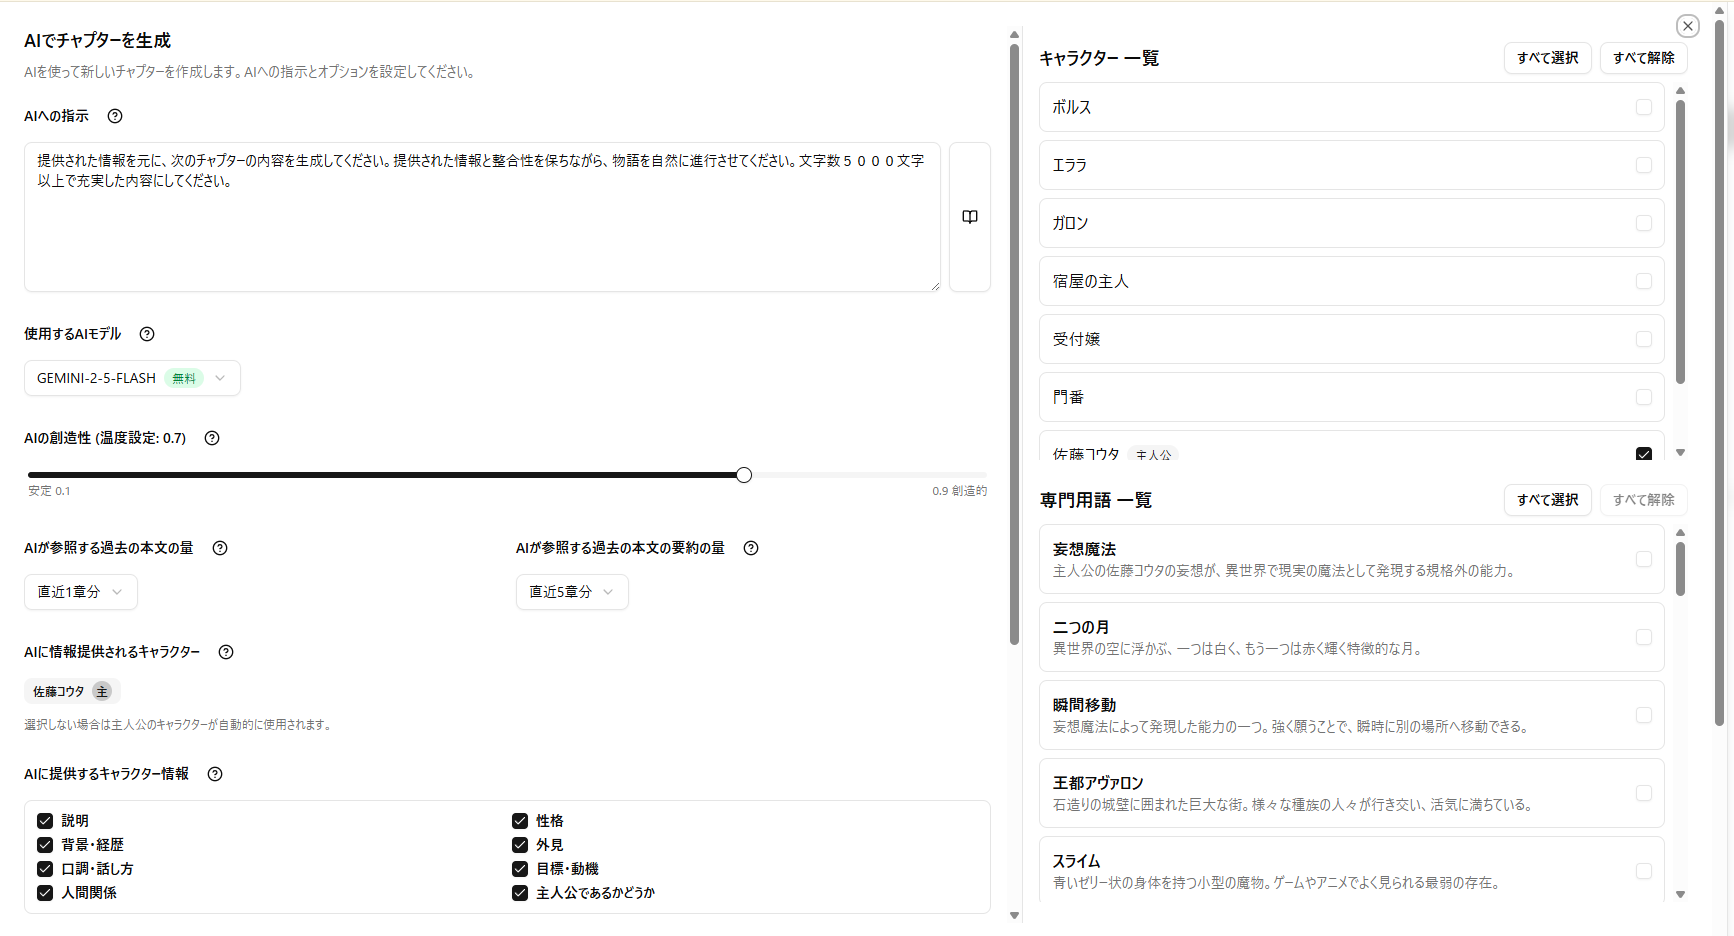Click help icon beside AIが参照する過去の本文の量
Image resolution: width=1734 pixels, height=936 pixels.
(220, 548)
